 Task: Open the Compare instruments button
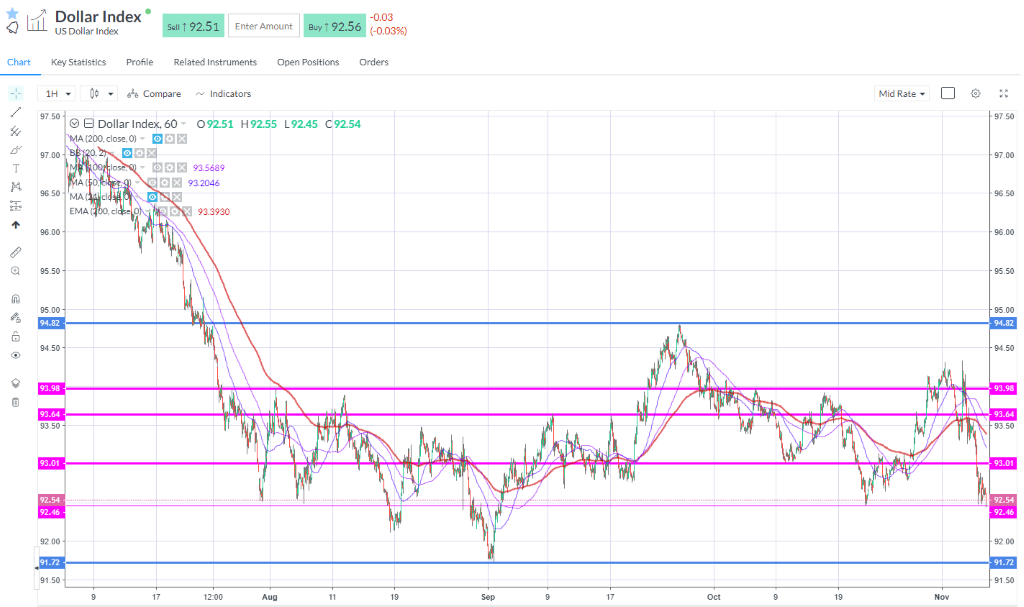[x=154, y=93]
